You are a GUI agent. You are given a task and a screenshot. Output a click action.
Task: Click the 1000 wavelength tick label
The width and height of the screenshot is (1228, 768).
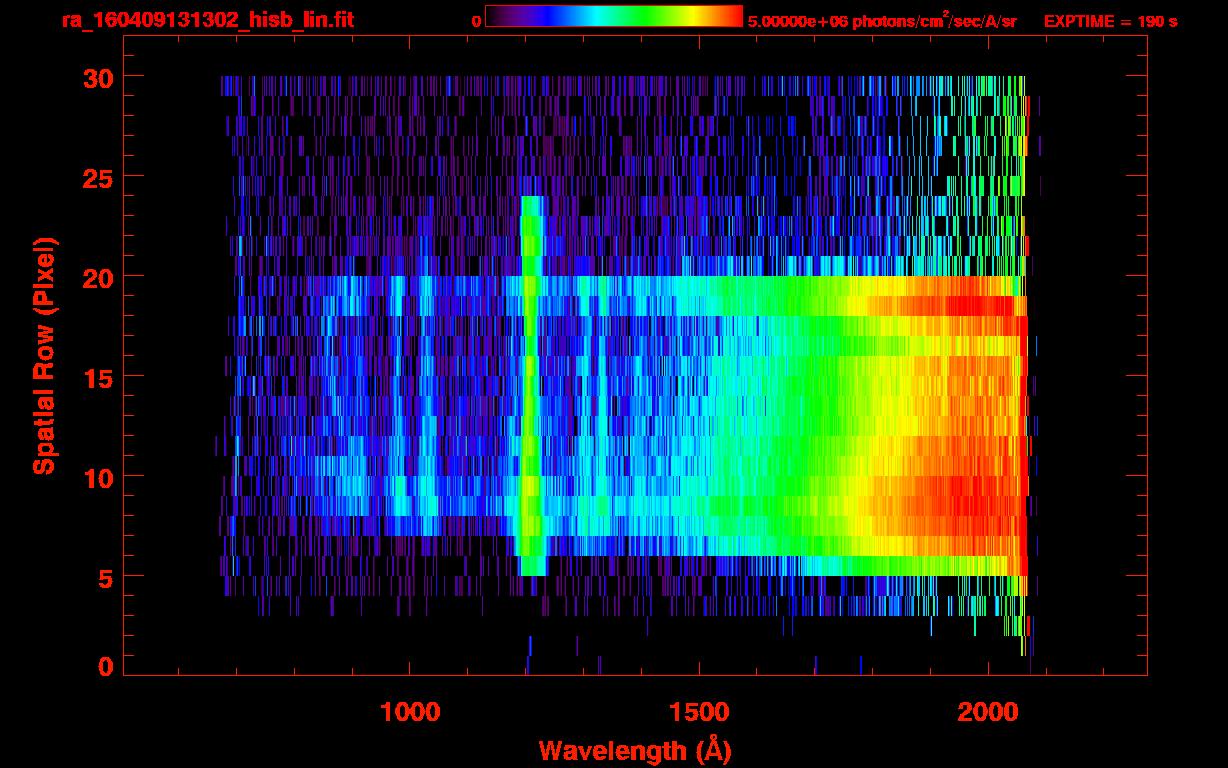410,711
